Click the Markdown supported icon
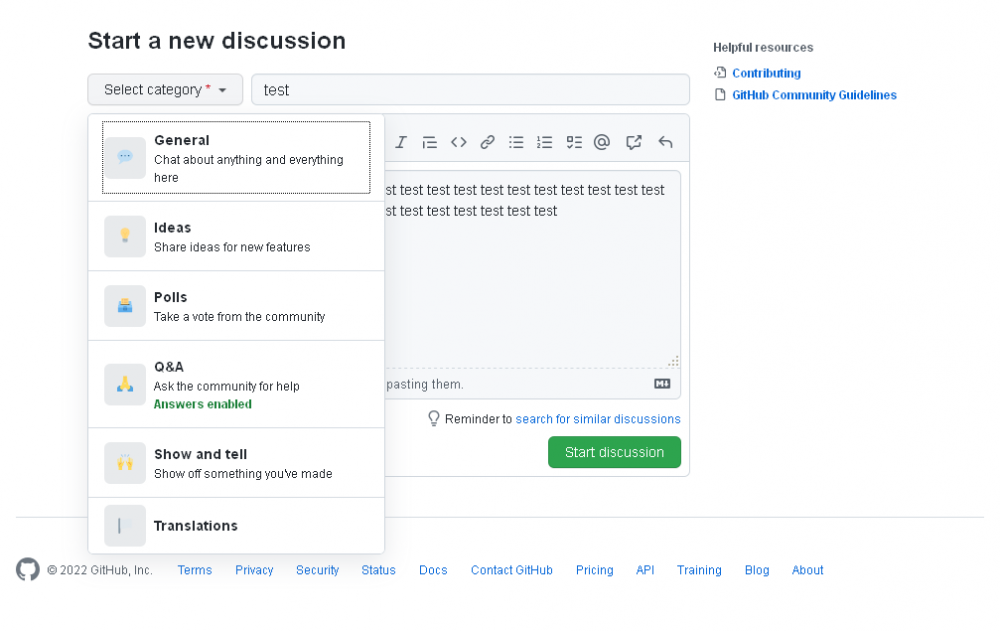 coord(662,383)
